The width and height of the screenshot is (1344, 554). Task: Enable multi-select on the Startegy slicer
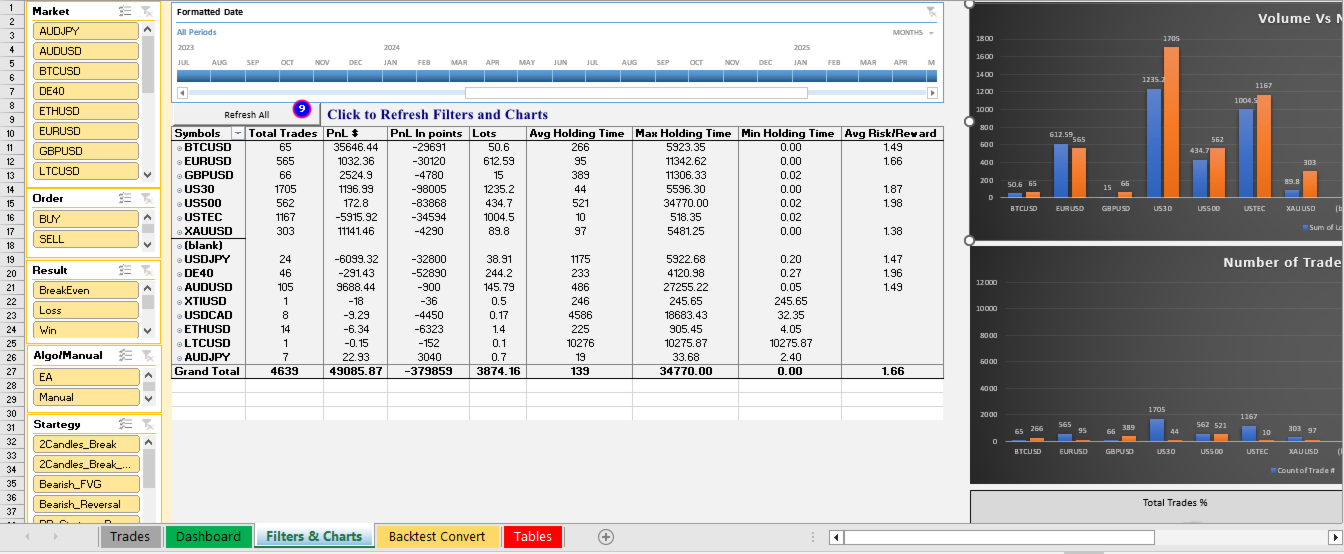125,424
